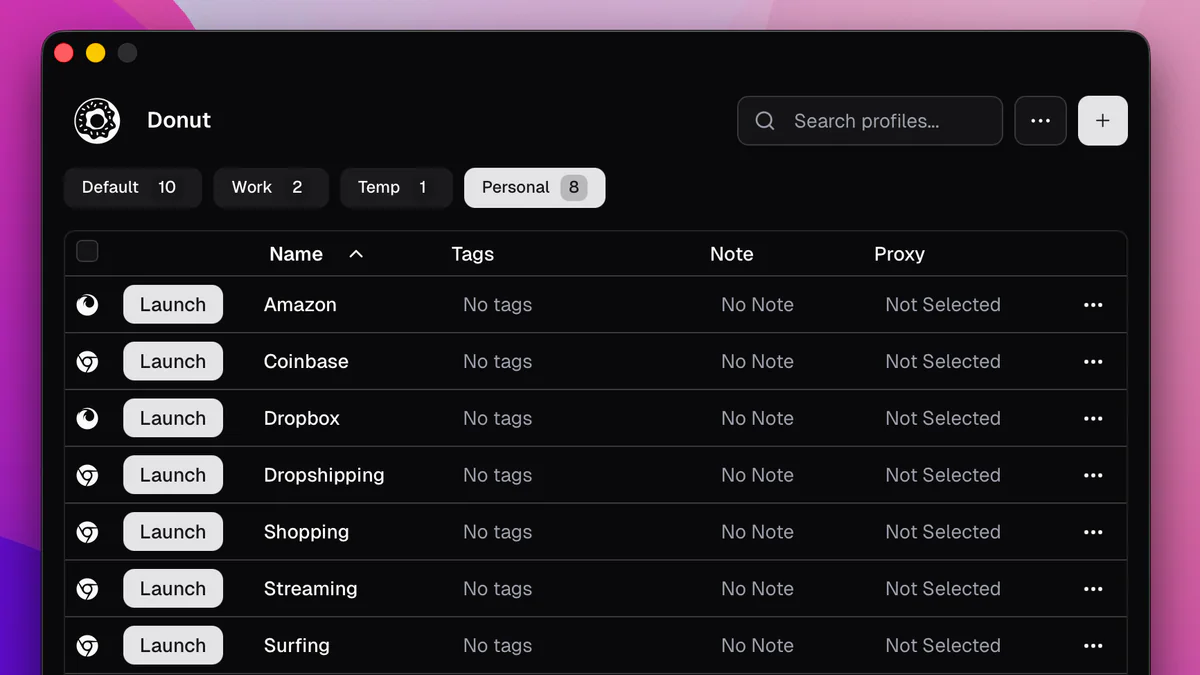1200x675 pixels.
Task: Click the browser icon next to Amazon profile
Action: pyautogui.click(x=88, y=304)
